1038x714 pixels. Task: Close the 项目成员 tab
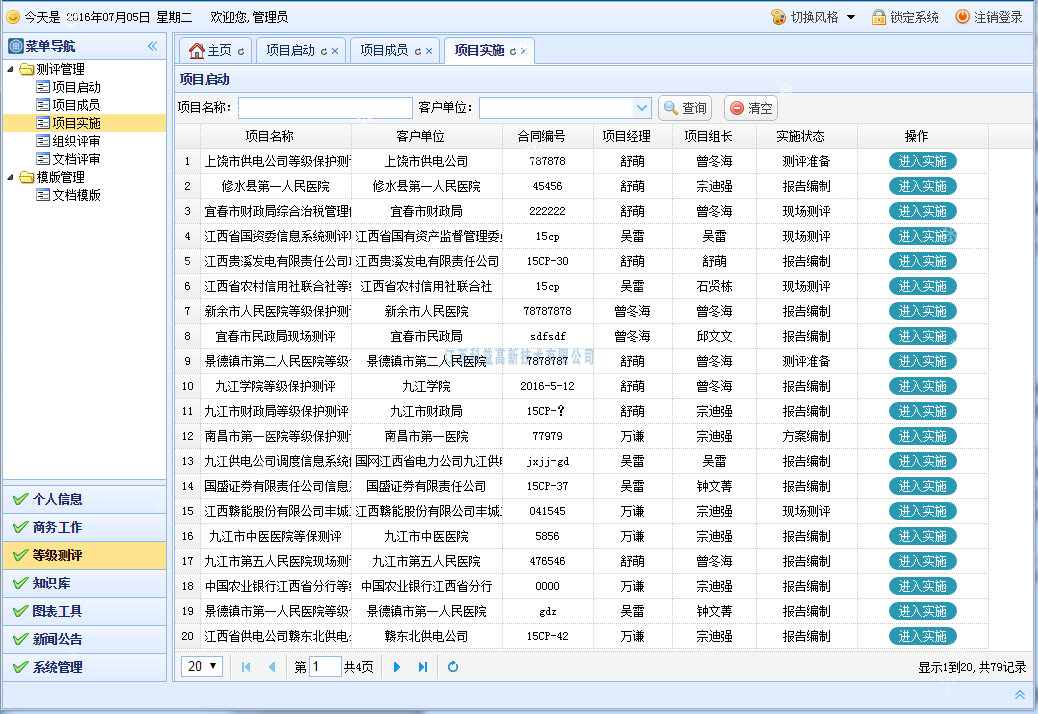click(429, 51)
